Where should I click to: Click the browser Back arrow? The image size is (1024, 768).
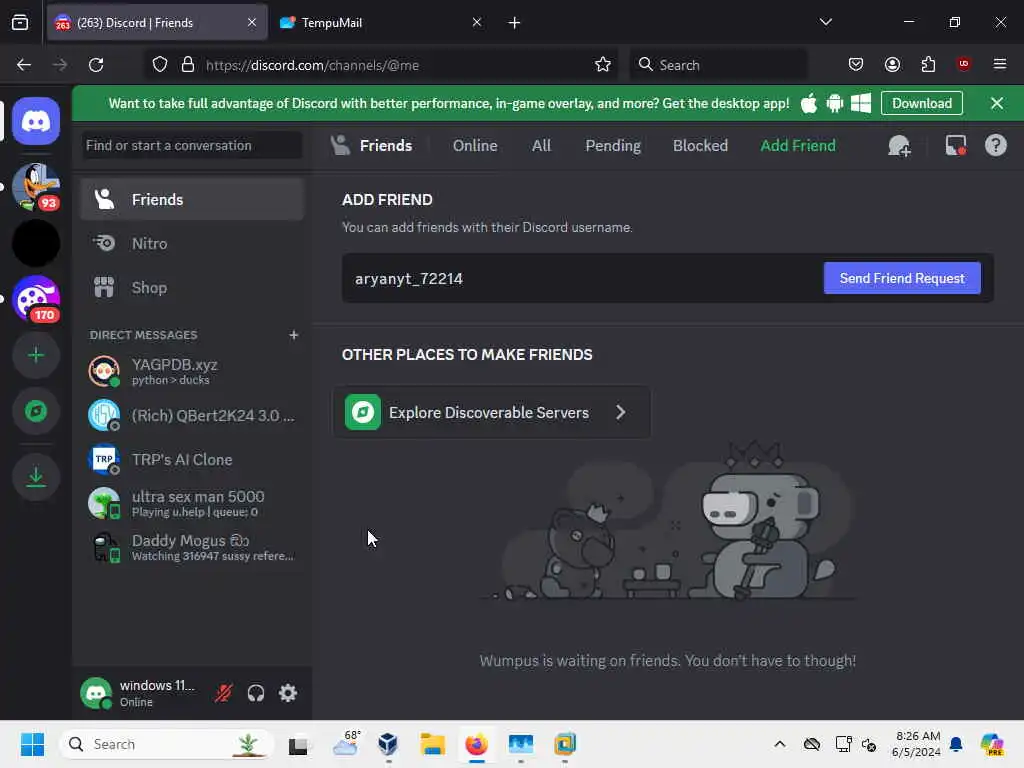24,65
